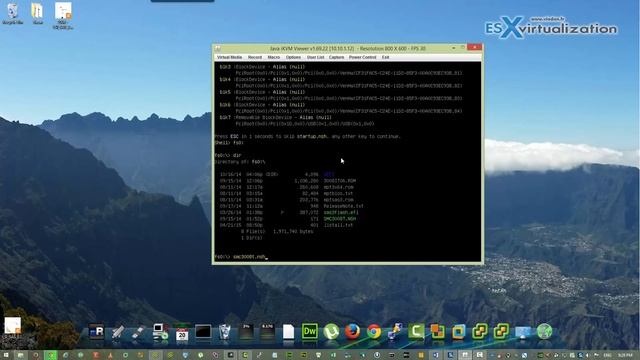The width and height of the screenshot is (640, 360).
Task: Click the taskbar clock
Action: (625, 355)
